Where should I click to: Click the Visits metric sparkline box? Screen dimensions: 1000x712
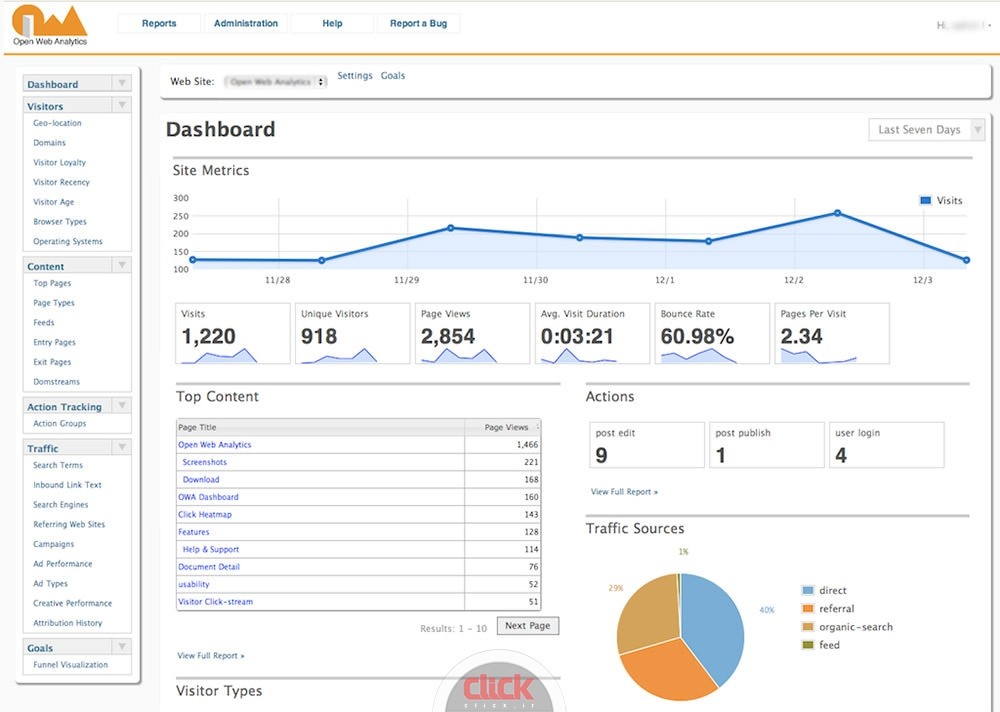pos(232,334)
